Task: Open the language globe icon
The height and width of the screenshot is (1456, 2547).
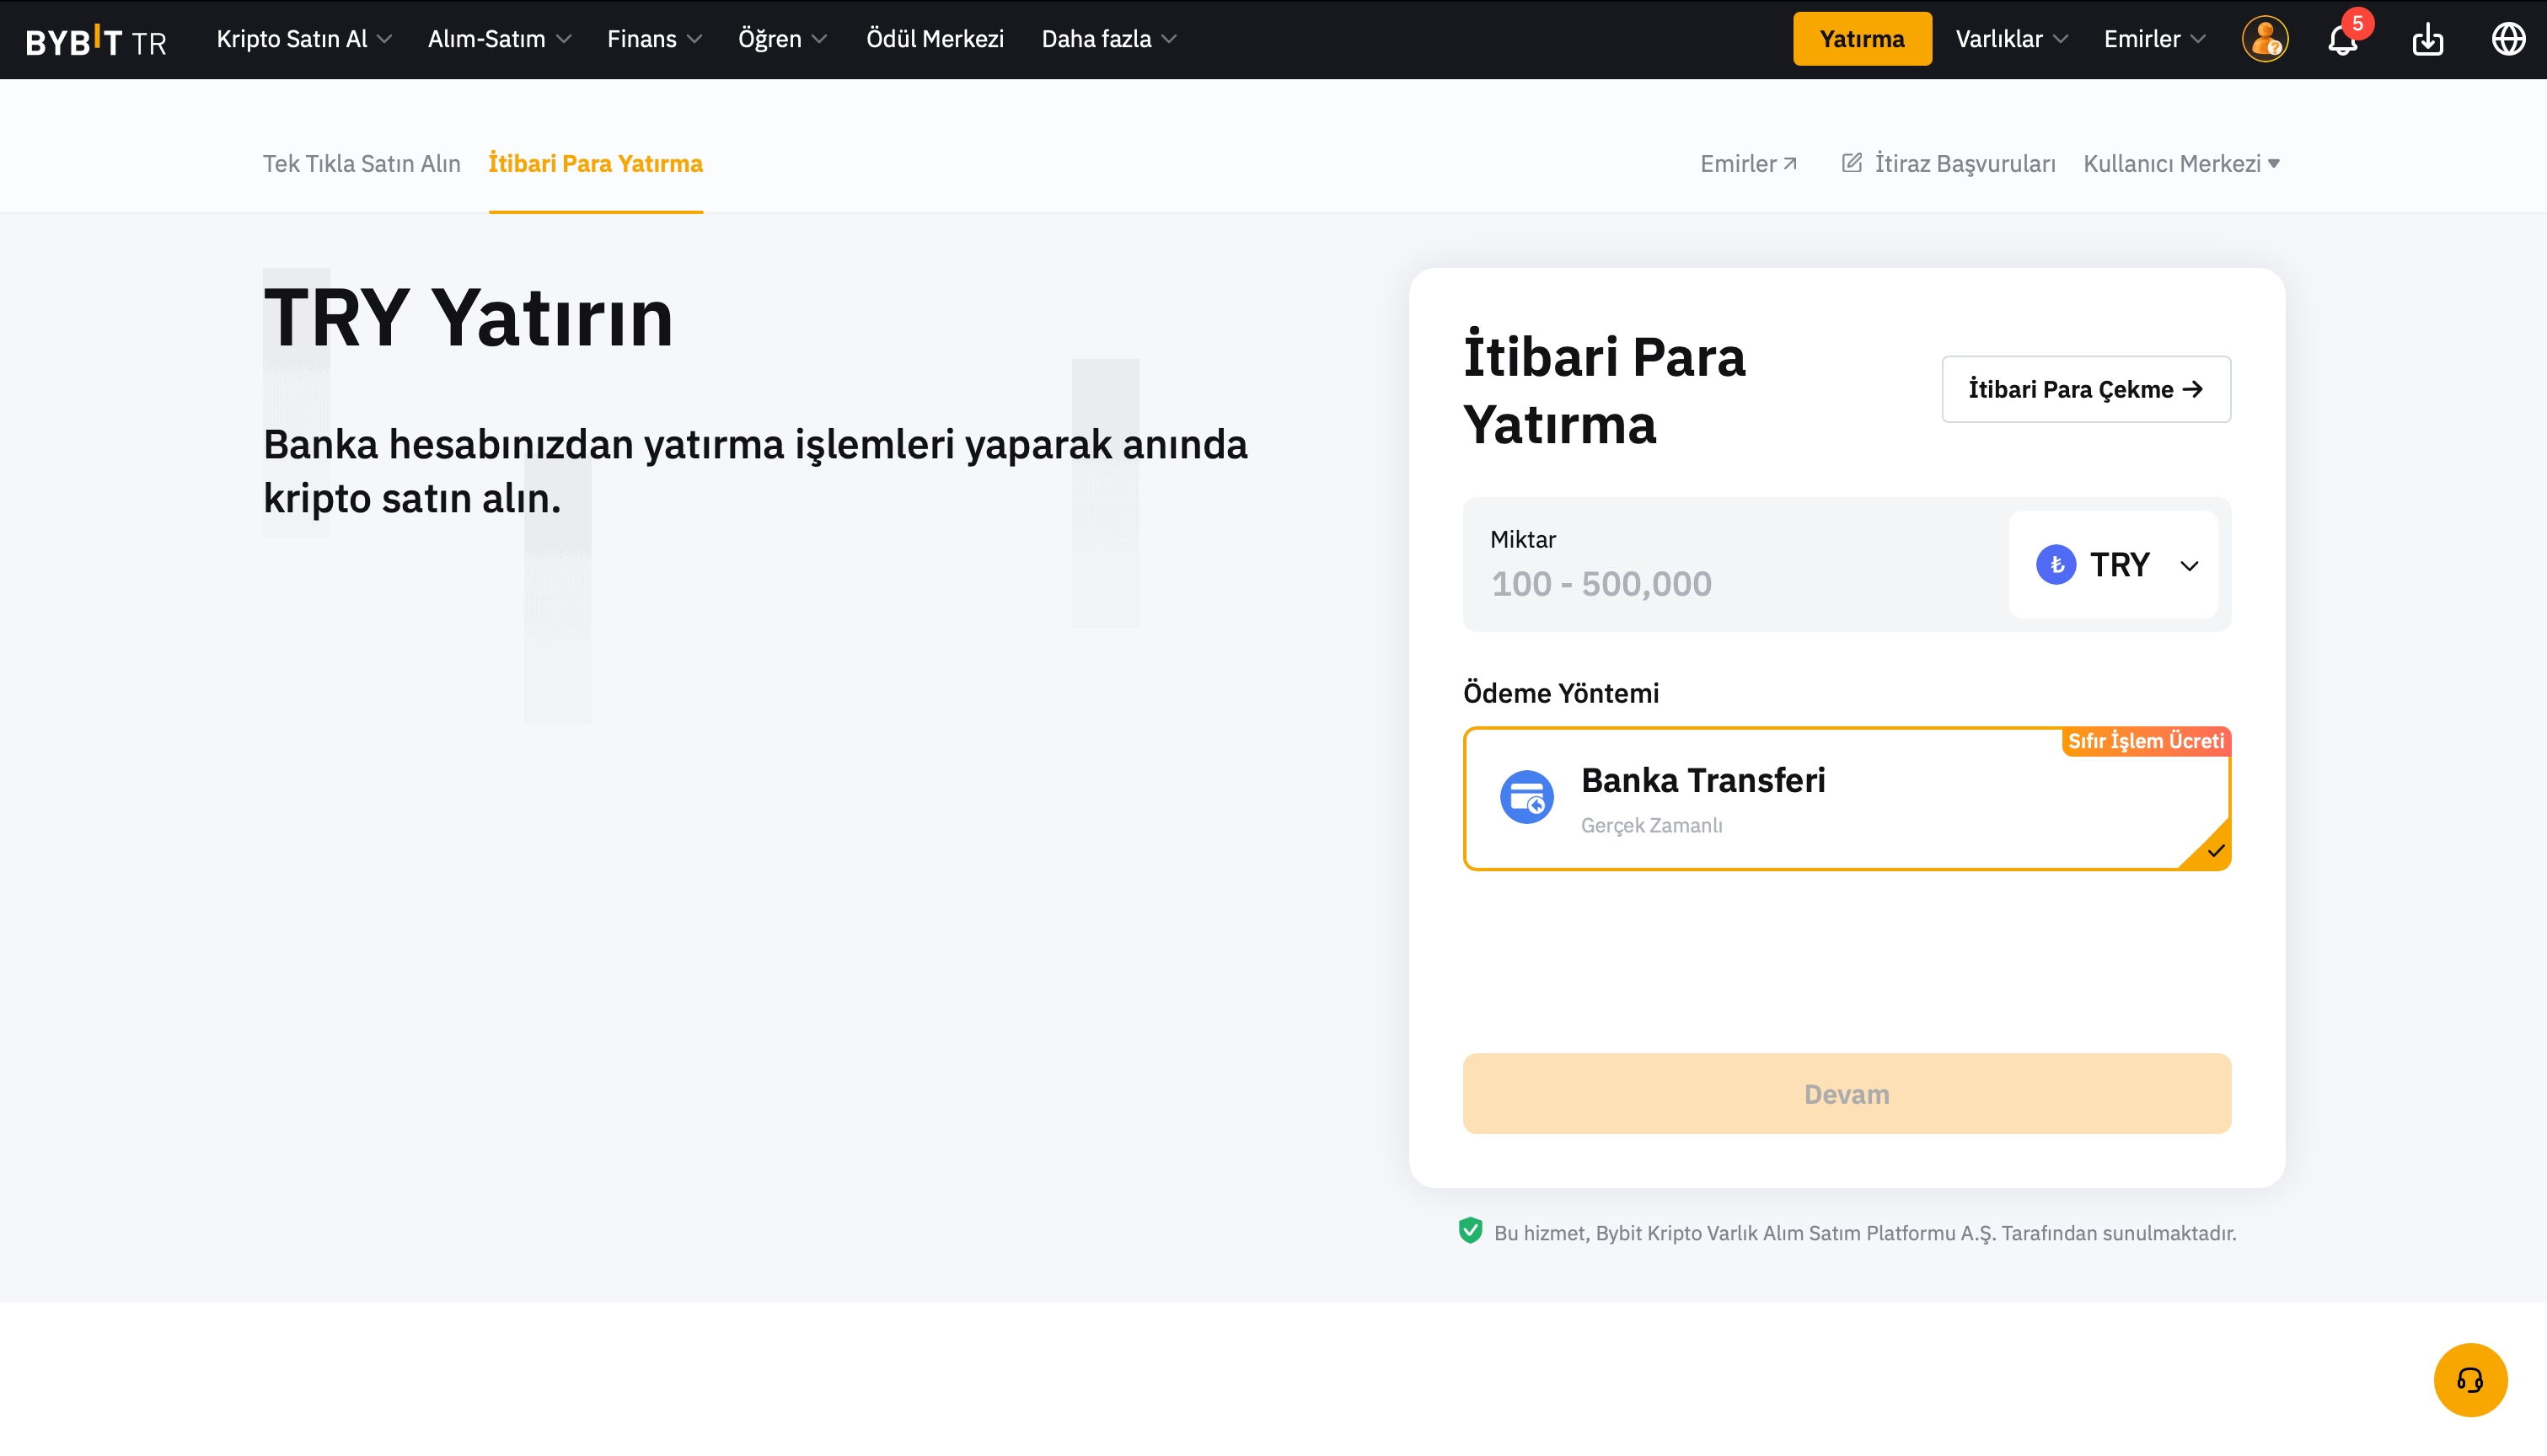Action: point(2507,40)
